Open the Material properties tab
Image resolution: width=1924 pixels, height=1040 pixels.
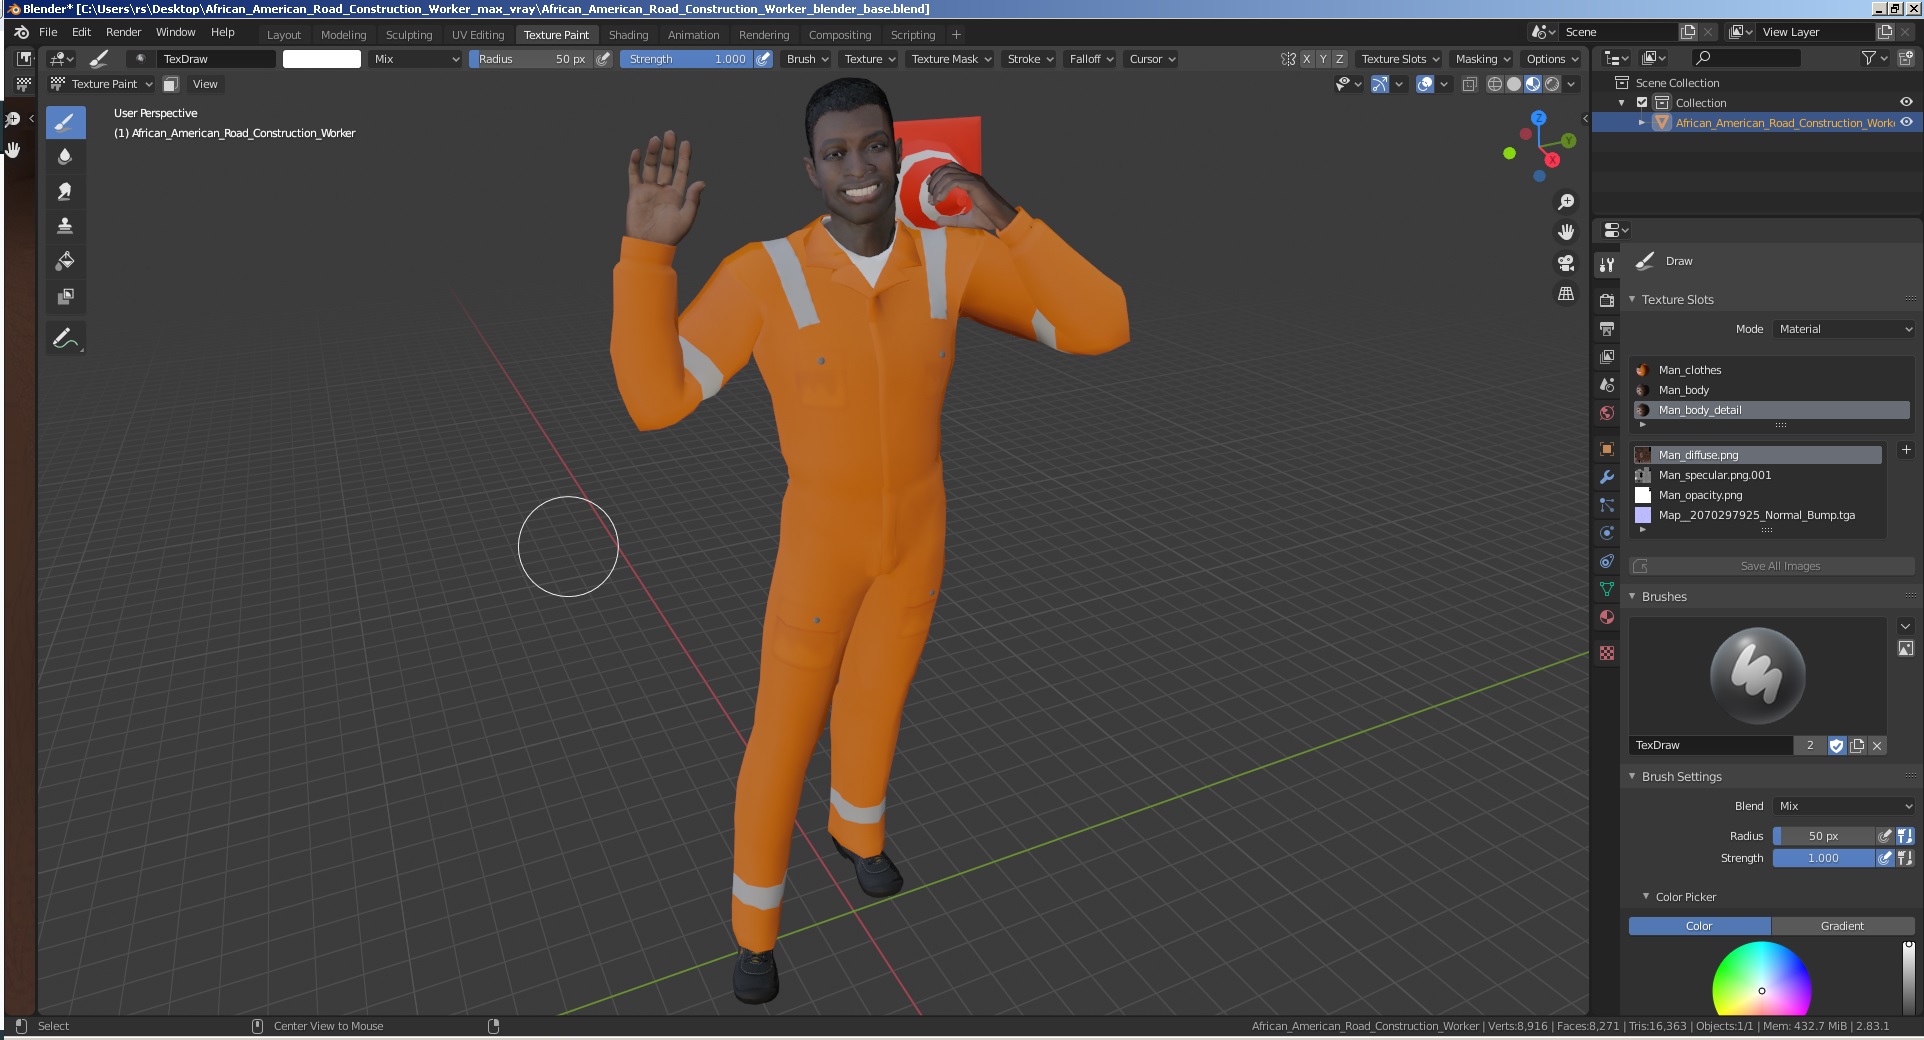(x=1607, y=617)
